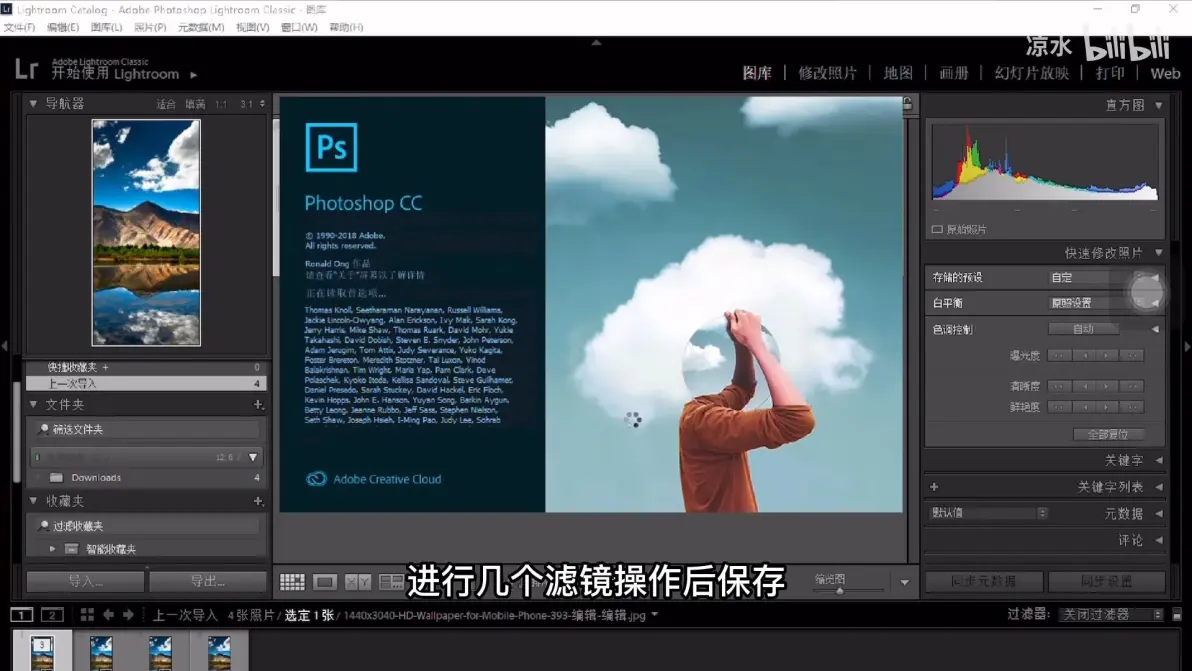1192x671 pixels.
Task: Click the Lr logo in the identity plate
Action: click(26, 69)
